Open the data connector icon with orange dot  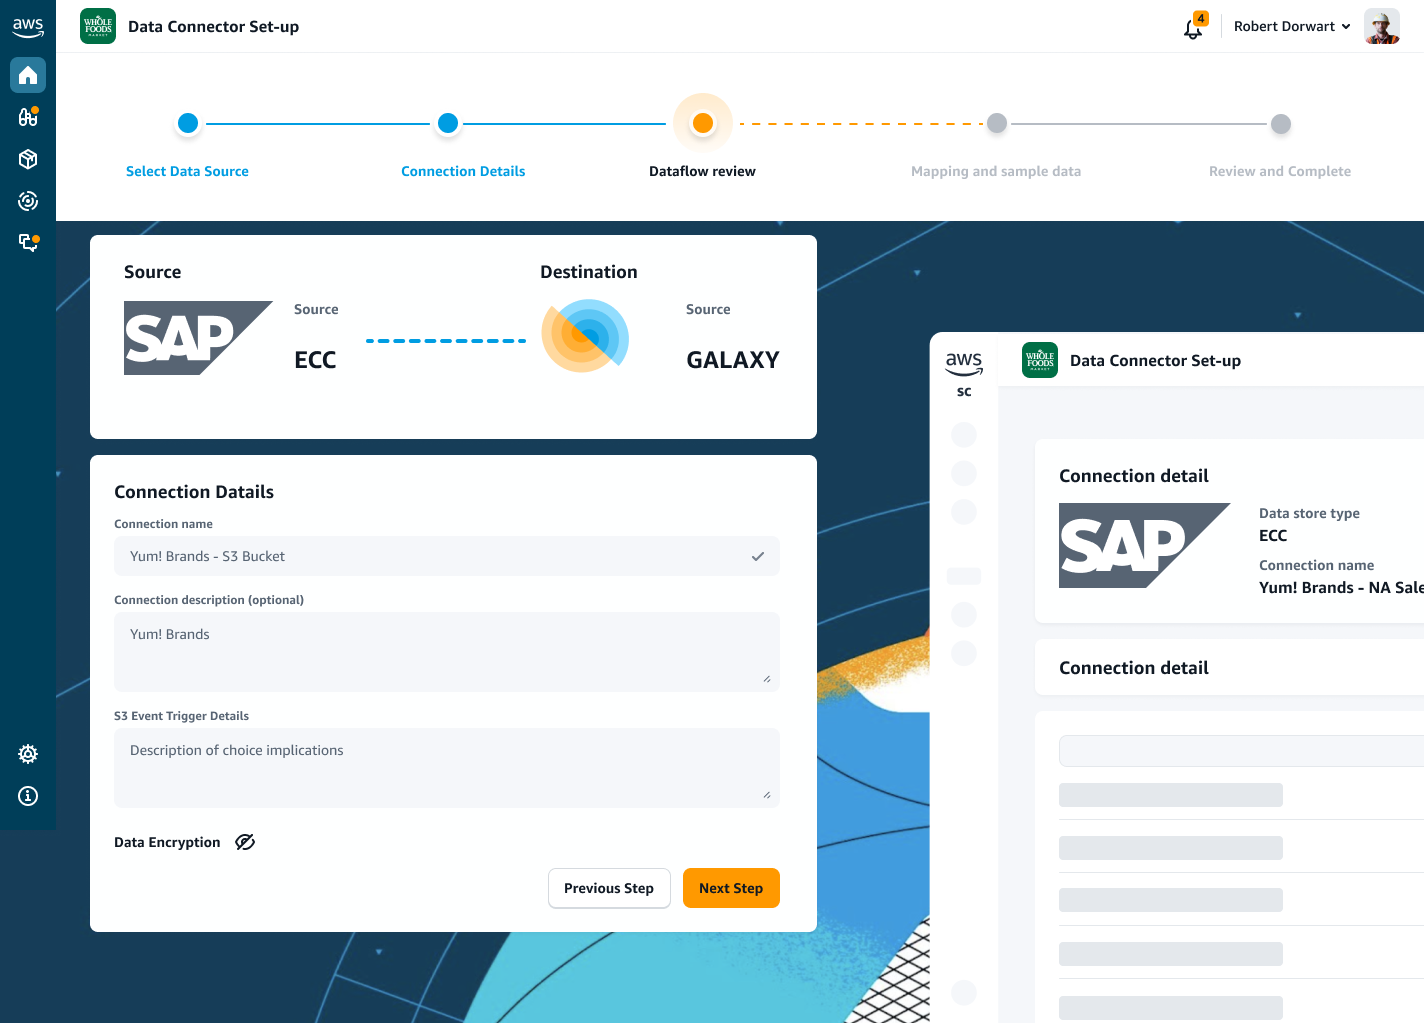pos(29,242)
